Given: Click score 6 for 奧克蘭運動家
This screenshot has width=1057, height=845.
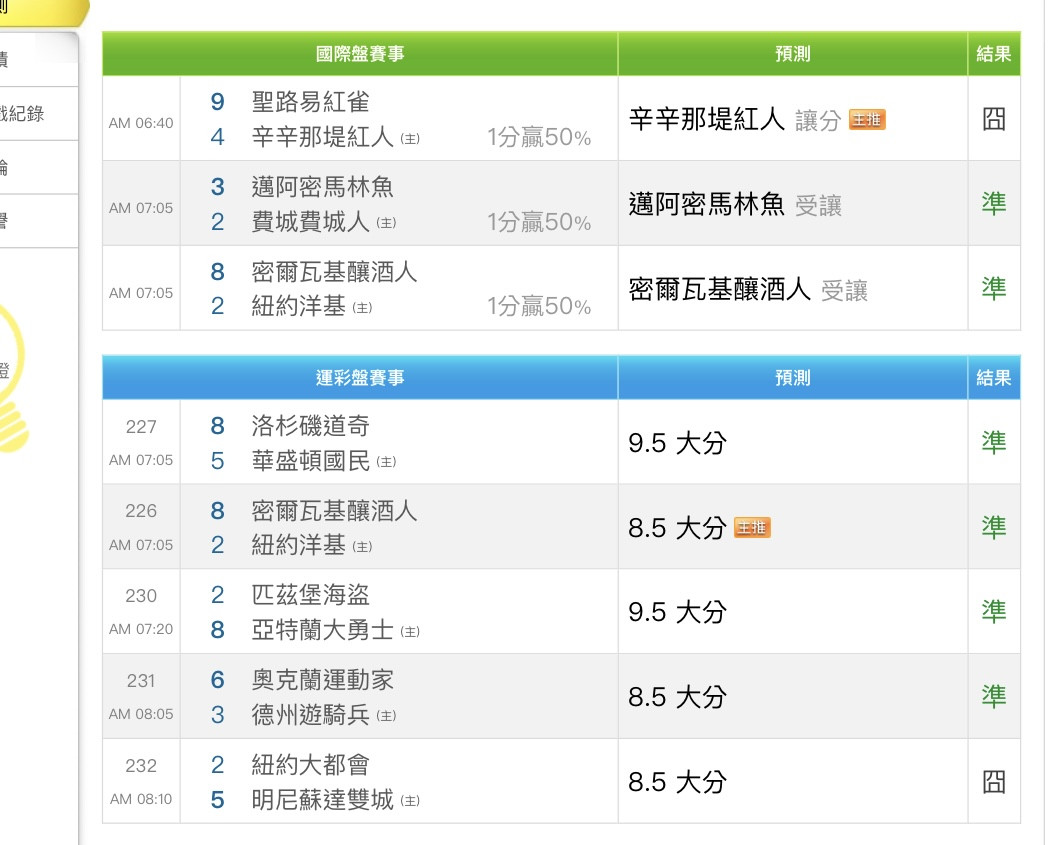Looking at the screenshot, I should click(x=217, y=680).
